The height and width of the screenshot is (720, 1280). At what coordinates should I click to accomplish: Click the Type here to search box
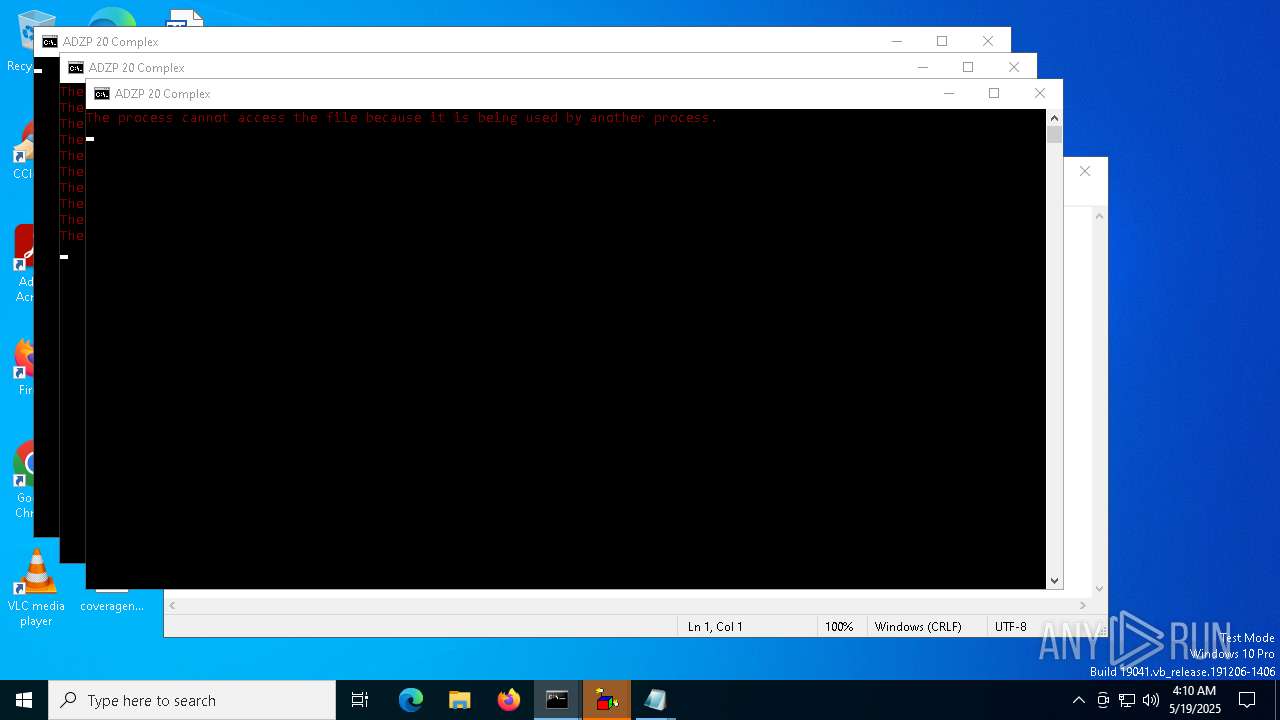tap(192, 700)
